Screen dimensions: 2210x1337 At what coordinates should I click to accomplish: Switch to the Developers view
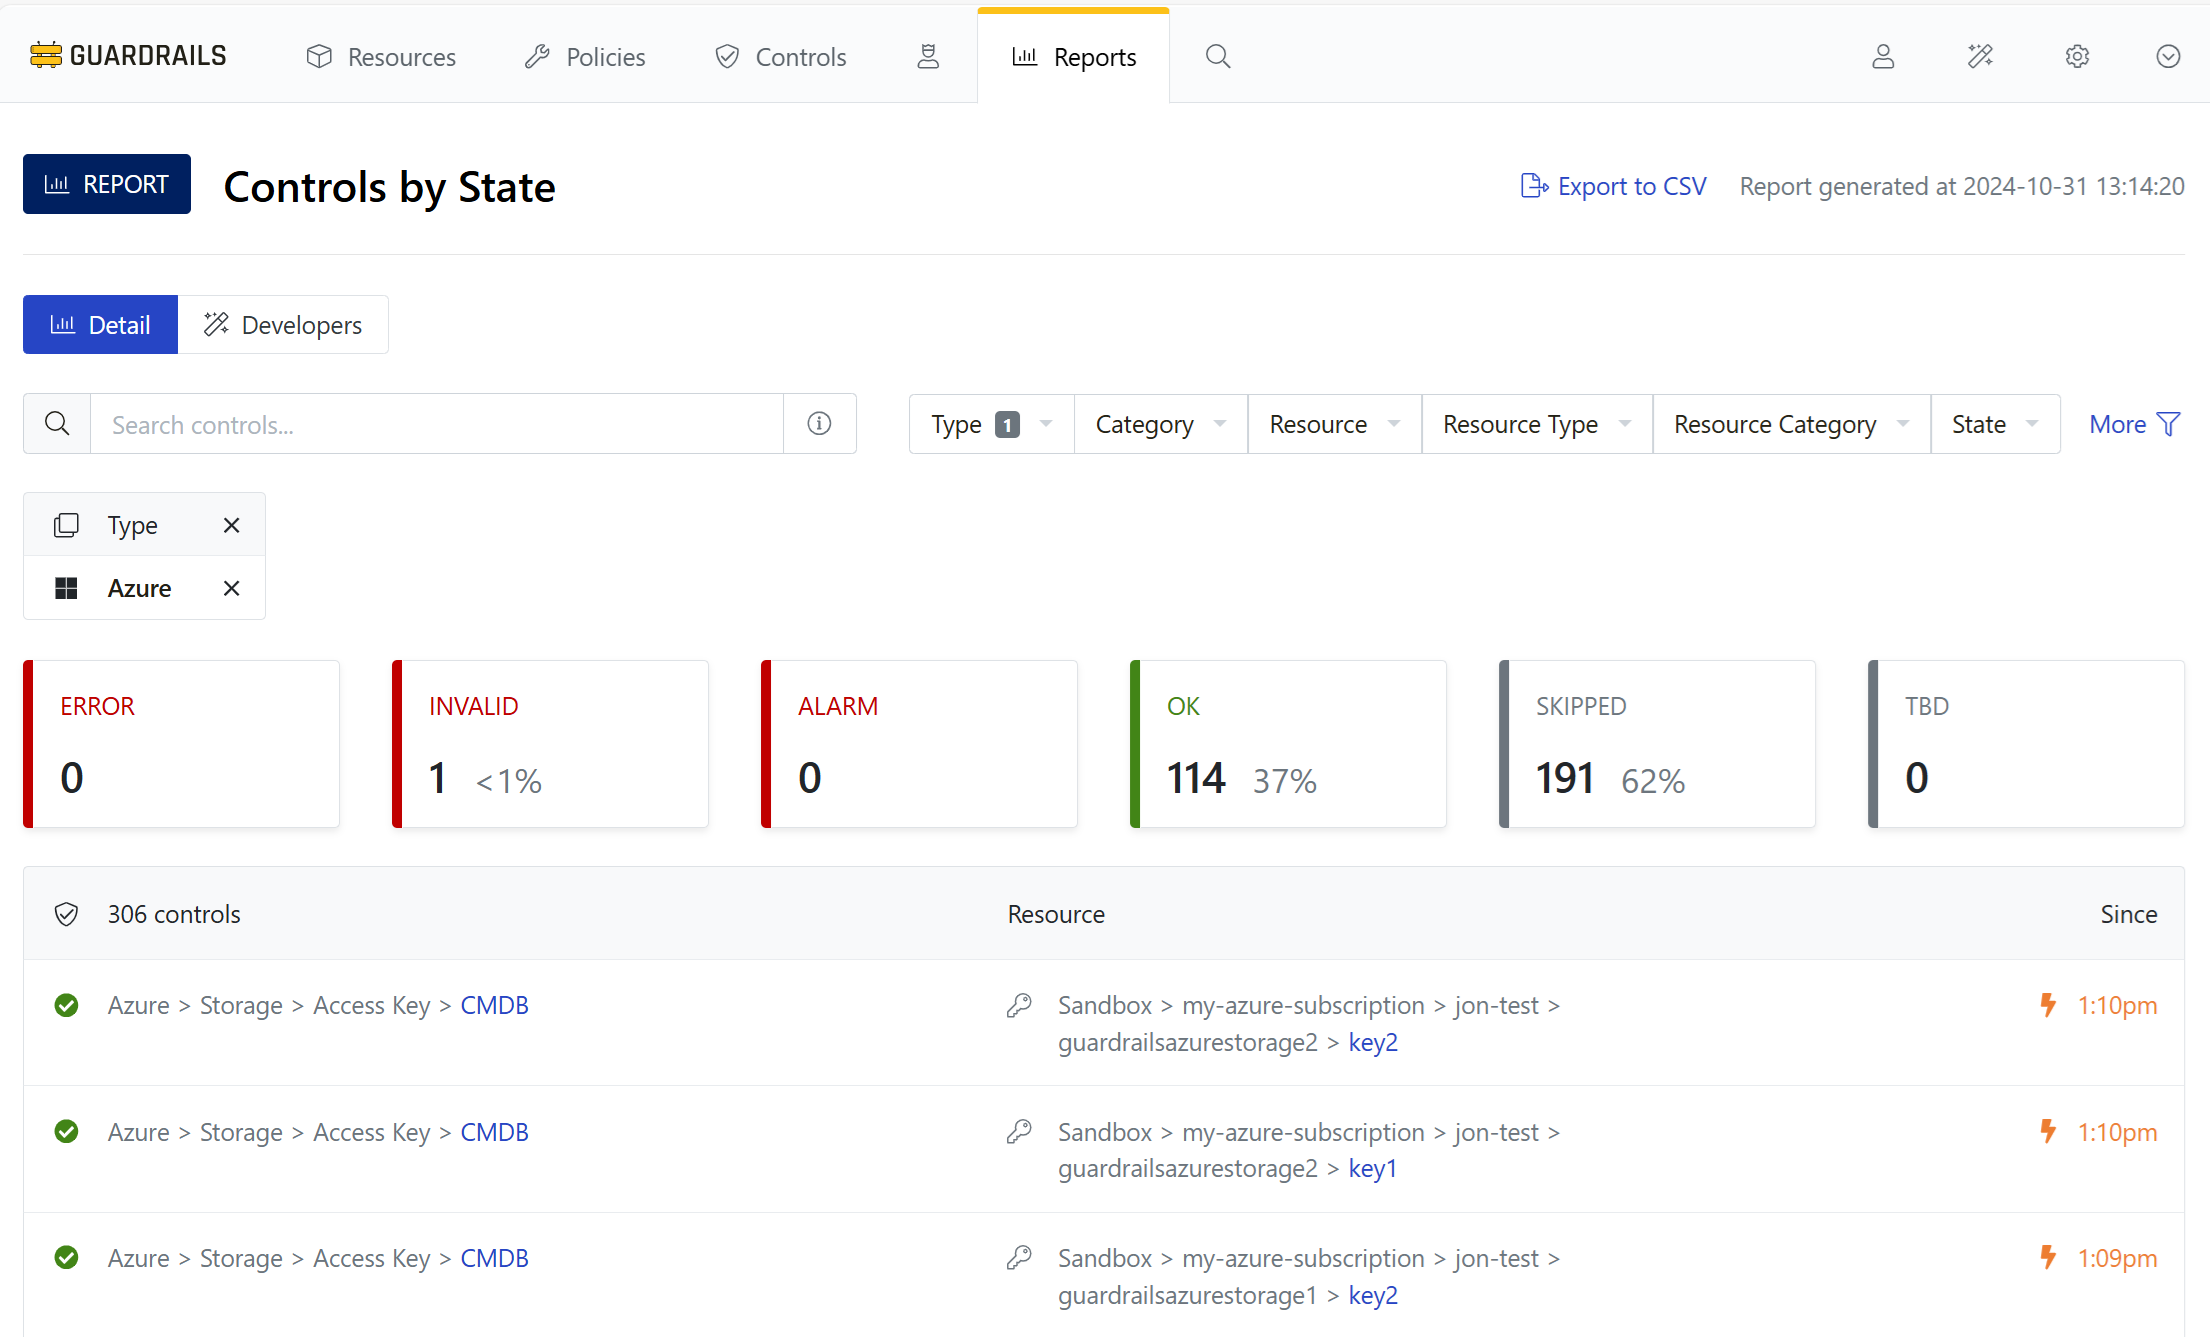pos(283,325)
